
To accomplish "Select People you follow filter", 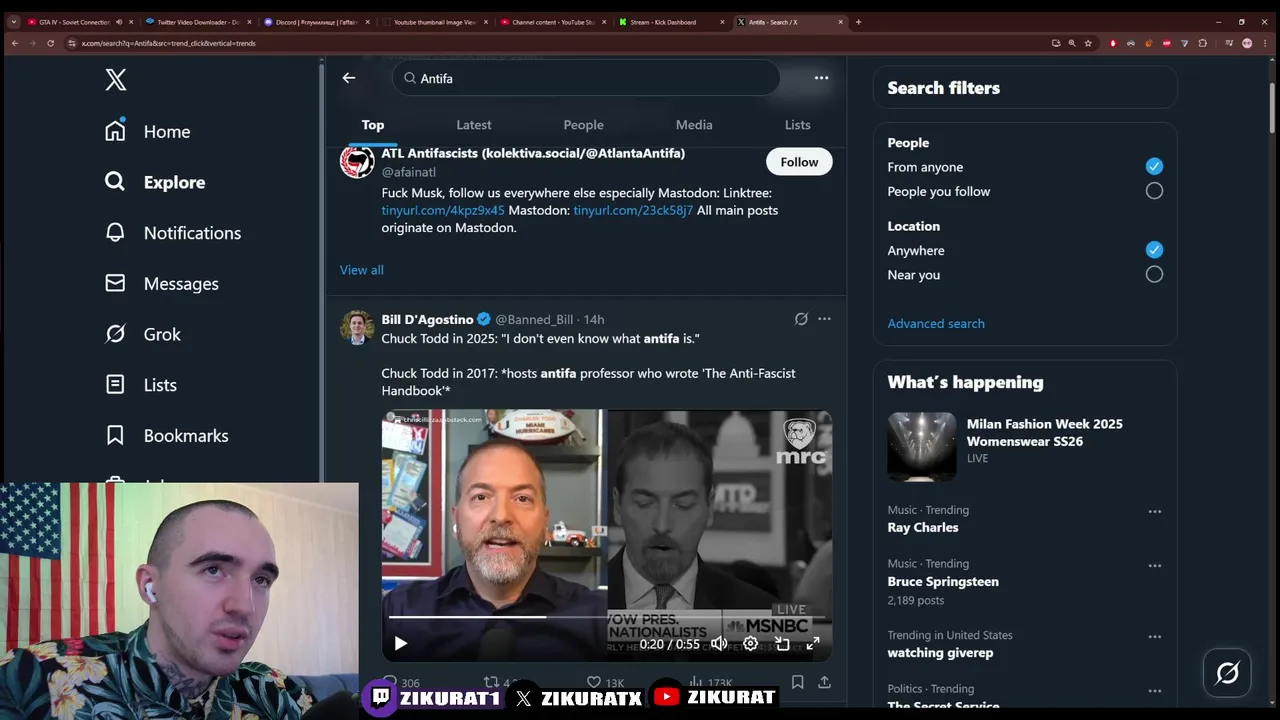I will coord(1154,191).
